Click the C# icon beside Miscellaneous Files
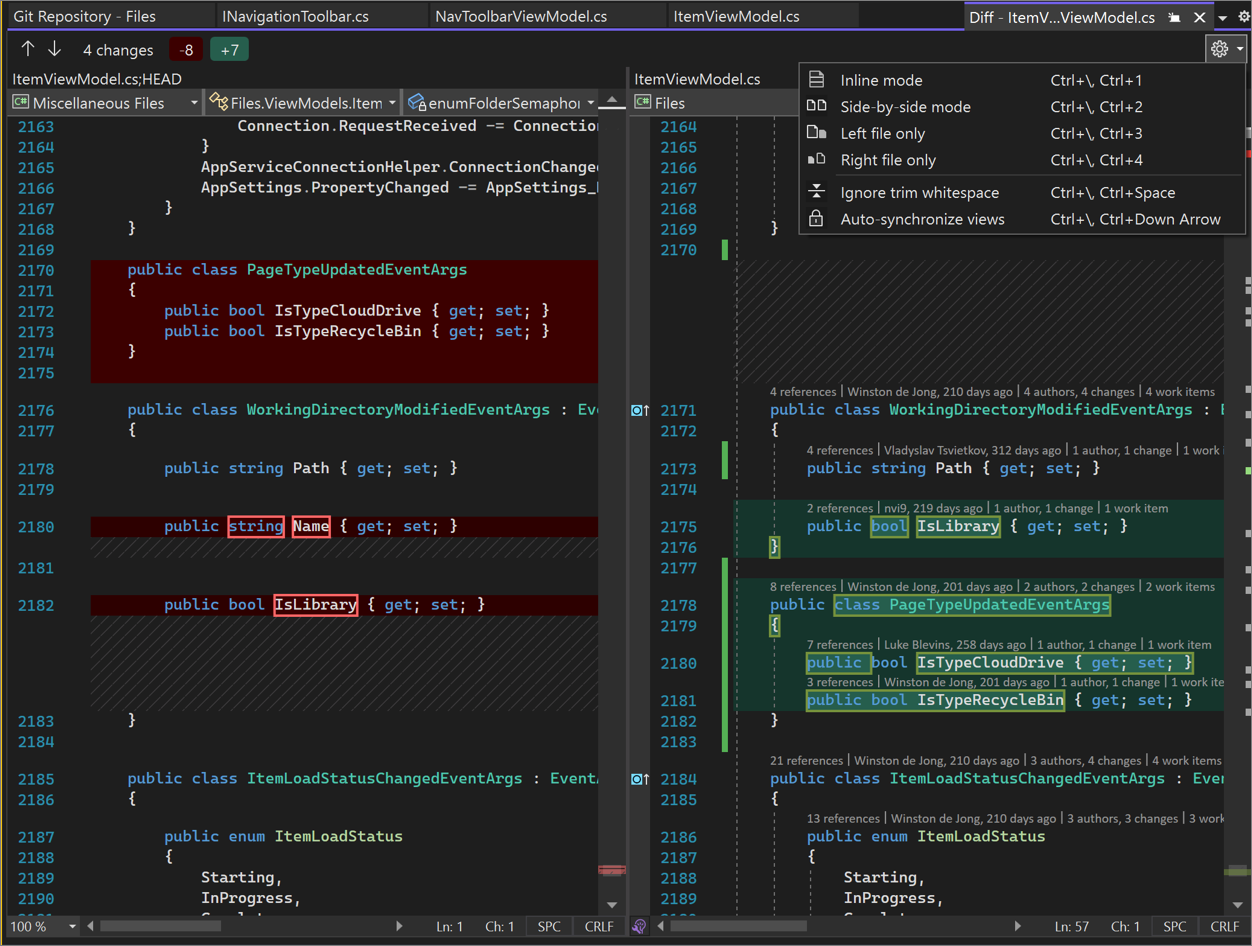 [21, 102]
